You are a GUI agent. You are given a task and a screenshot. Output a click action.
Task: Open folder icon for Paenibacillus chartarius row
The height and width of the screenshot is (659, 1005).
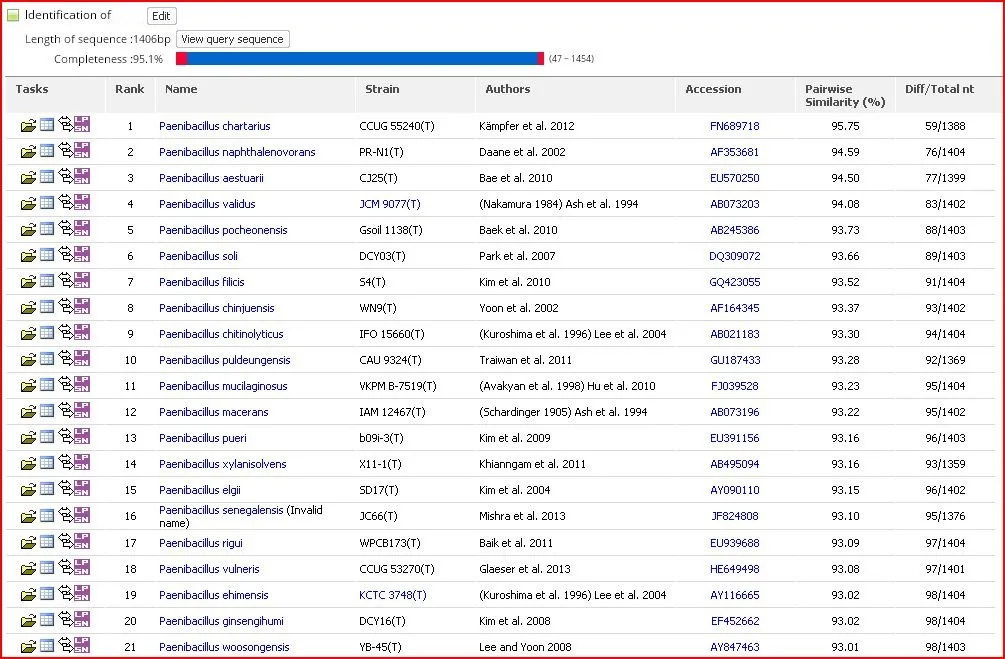pyautogui.click(x=28, y=126)
